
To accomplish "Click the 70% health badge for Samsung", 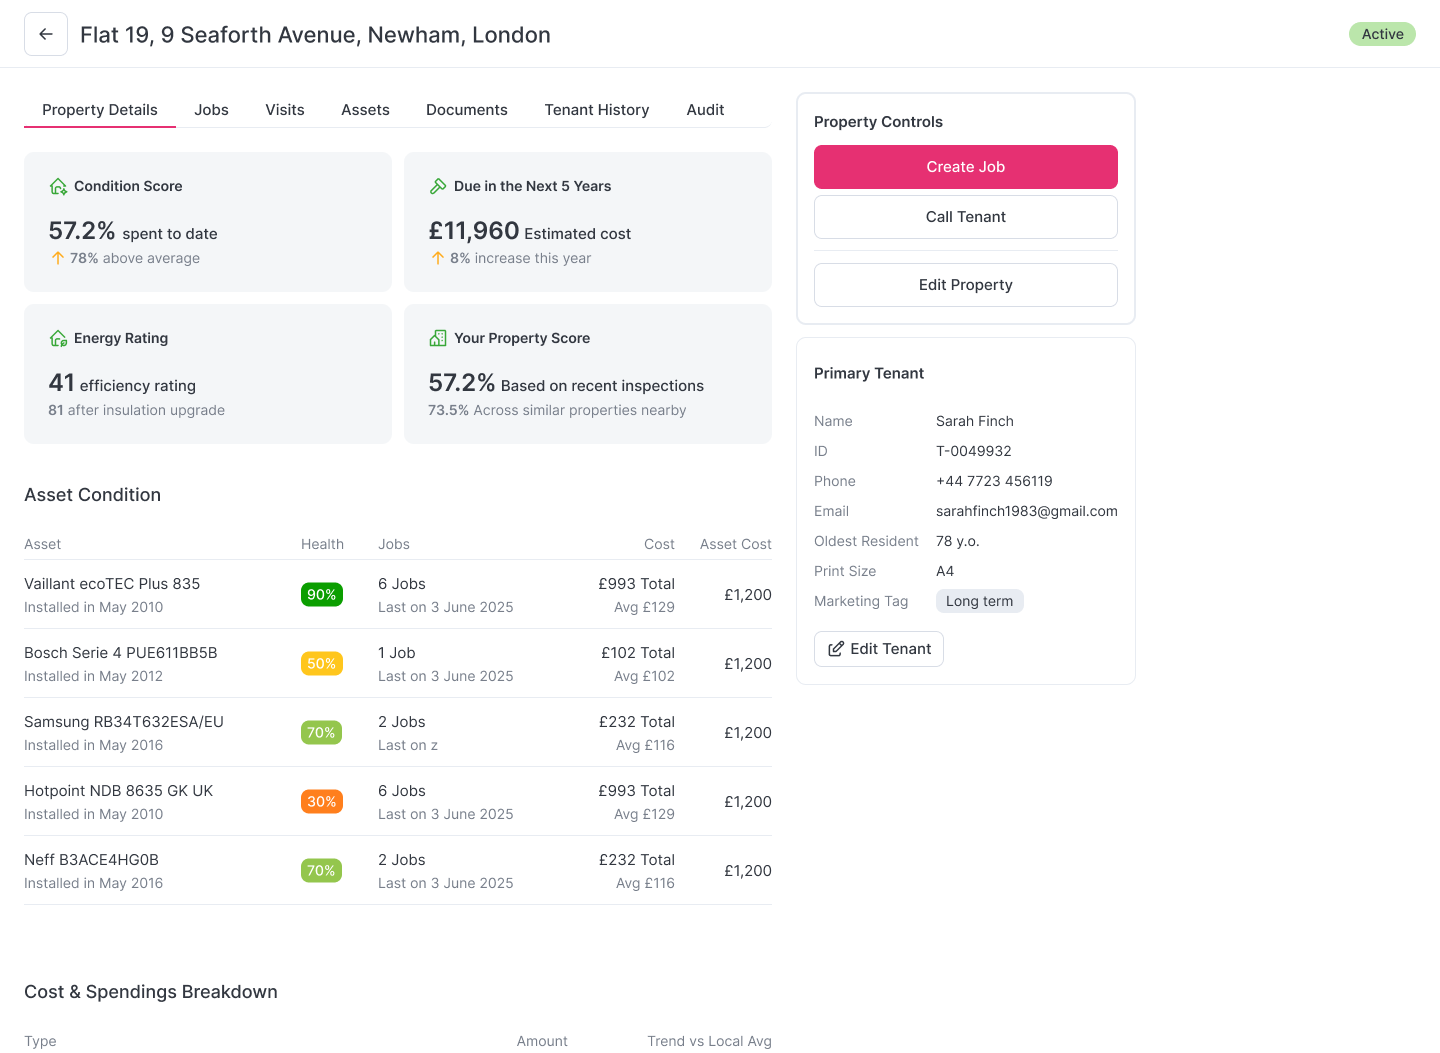I will pos(322,732).
